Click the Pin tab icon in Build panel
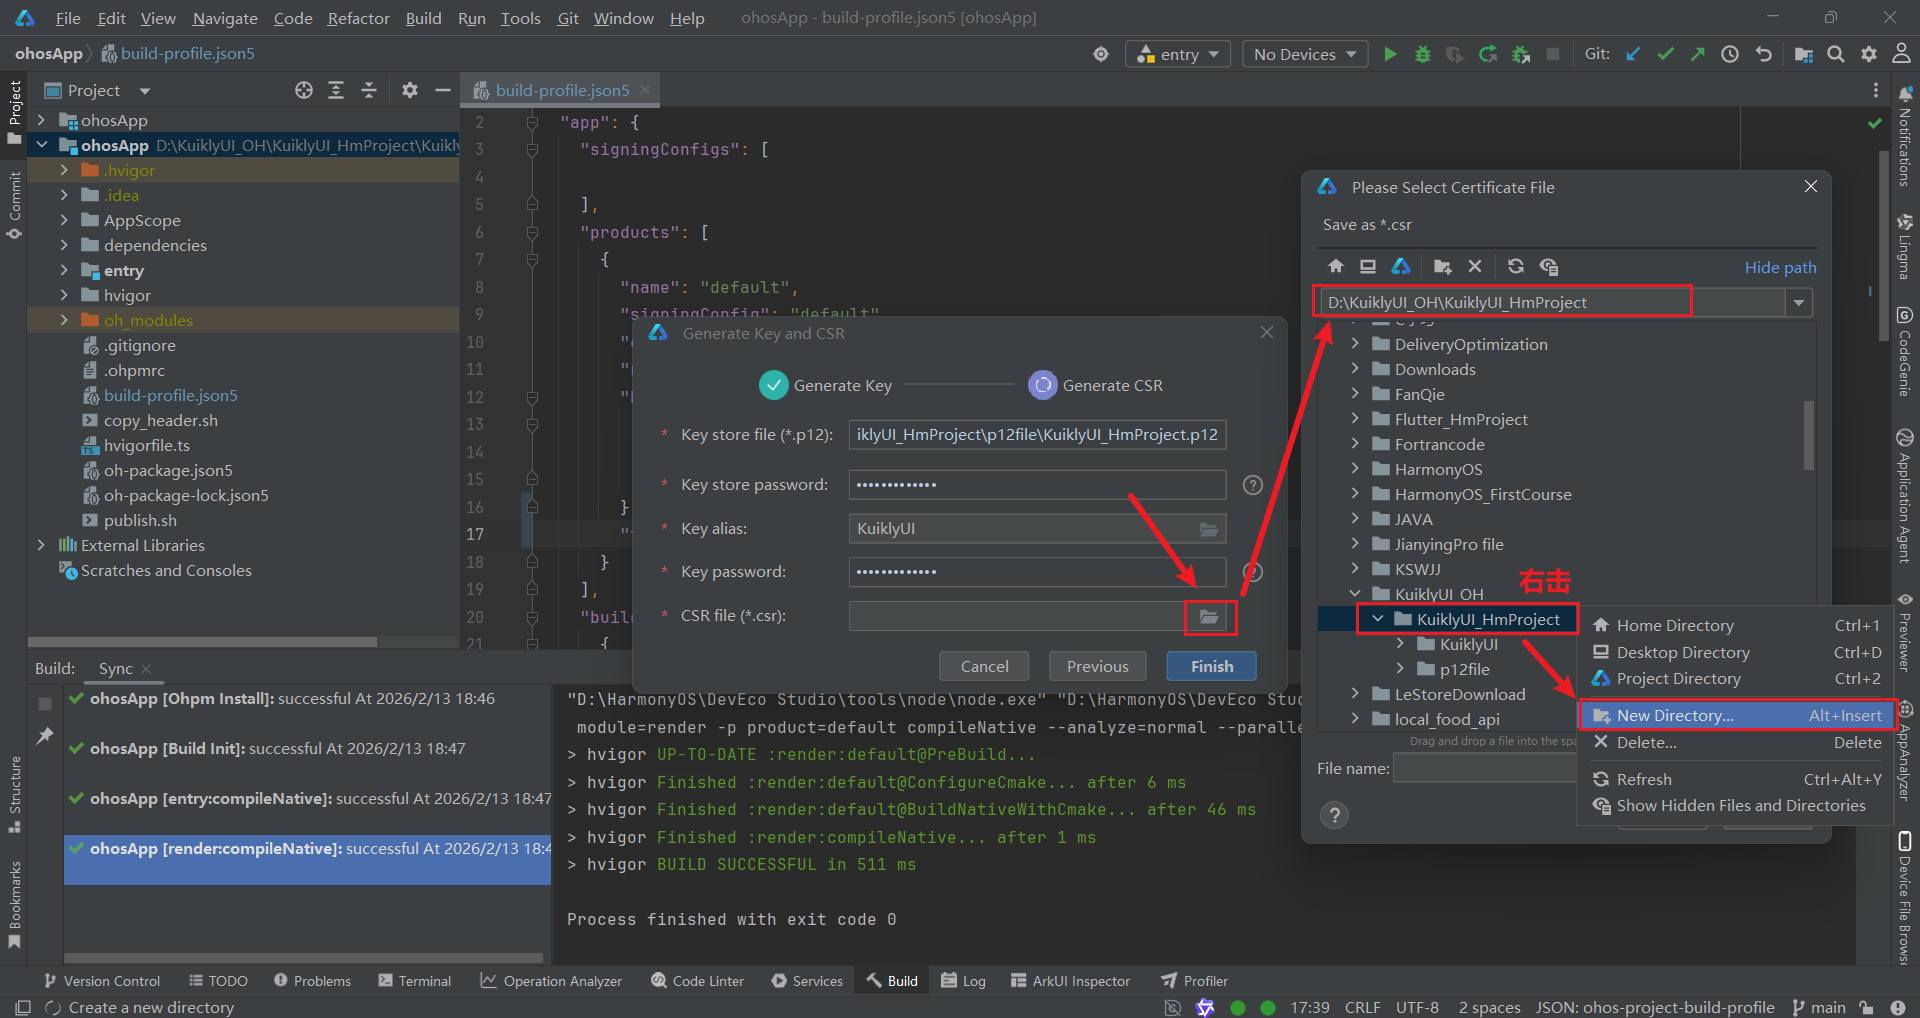 point(44,735)
